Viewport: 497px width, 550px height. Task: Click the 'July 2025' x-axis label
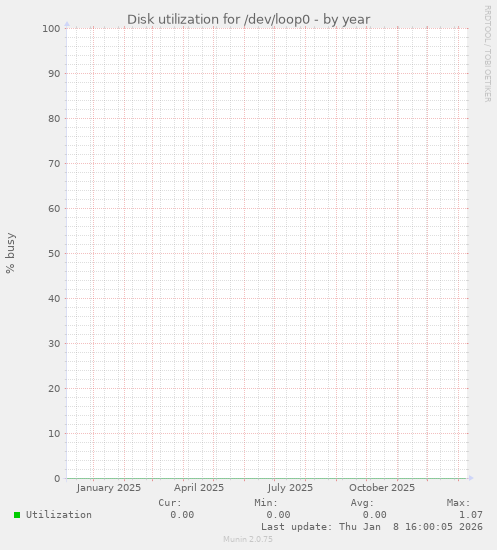click(x=290, y=488)
